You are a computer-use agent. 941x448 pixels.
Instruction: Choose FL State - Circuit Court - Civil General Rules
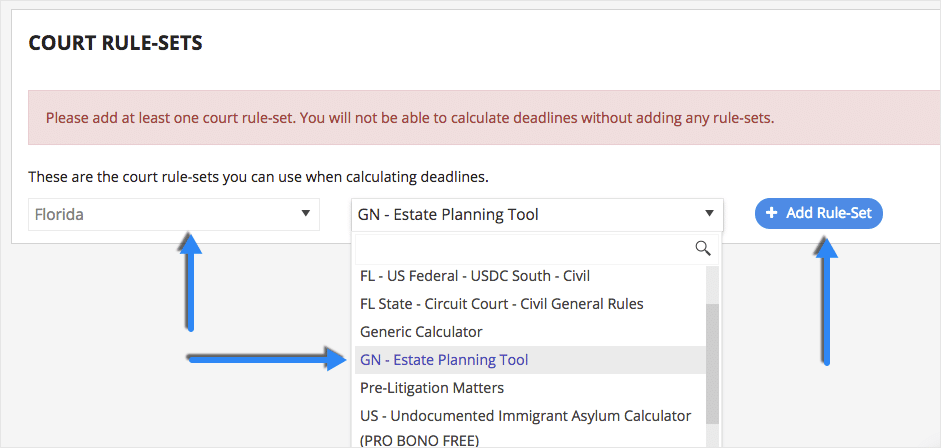coord(501,304)
